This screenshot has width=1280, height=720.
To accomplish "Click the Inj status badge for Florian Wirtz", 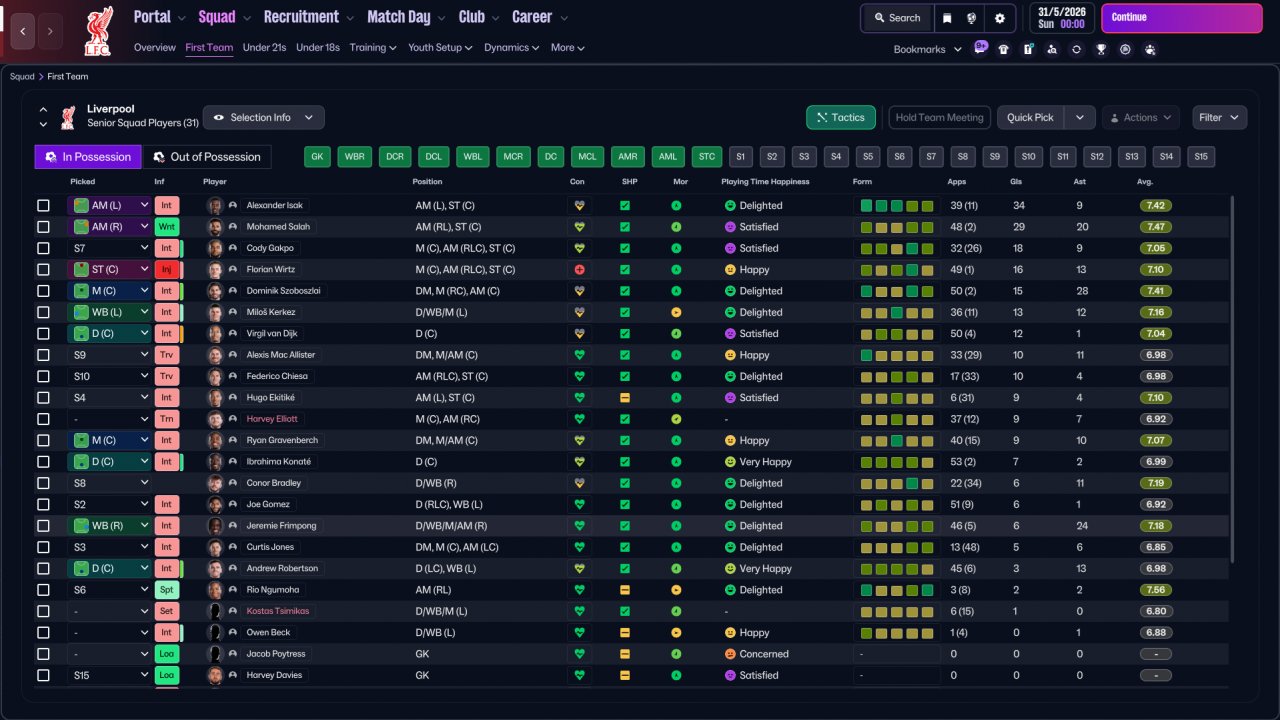I will [166, 270].
